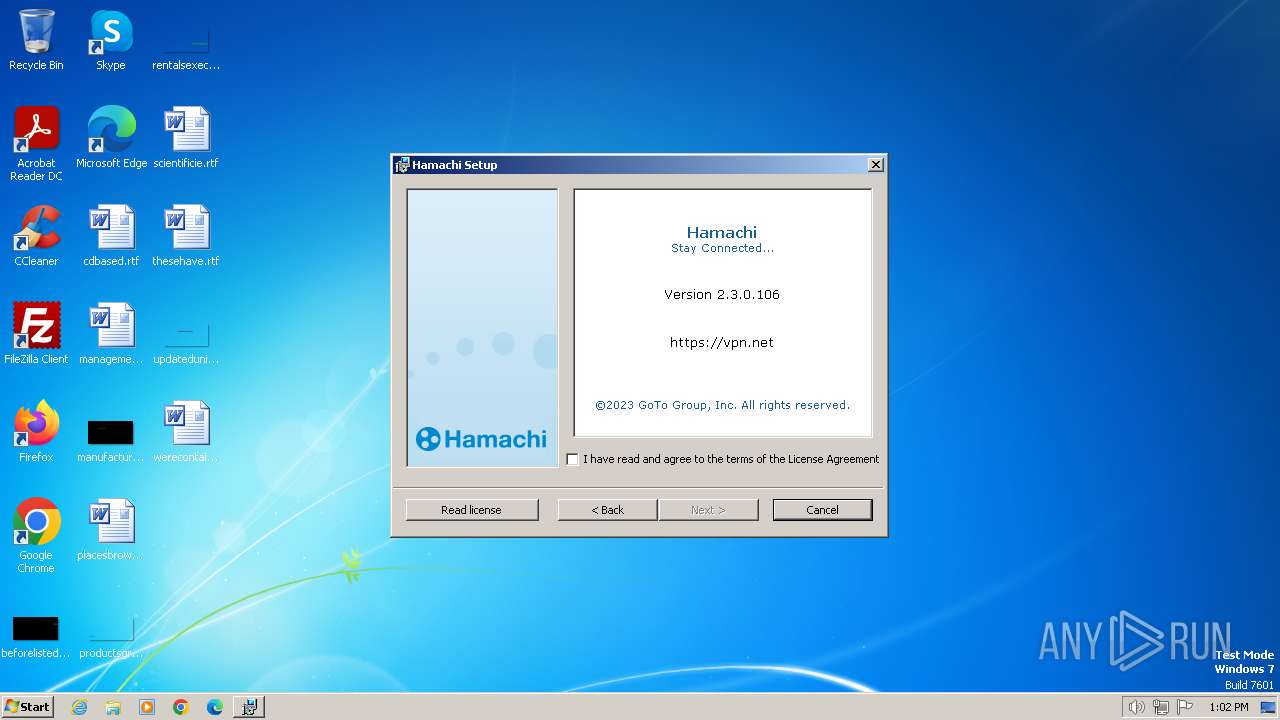Screen dimensions: 1280x720
Task: Cancel the Hamachi setup
Action: pos(822,510)
